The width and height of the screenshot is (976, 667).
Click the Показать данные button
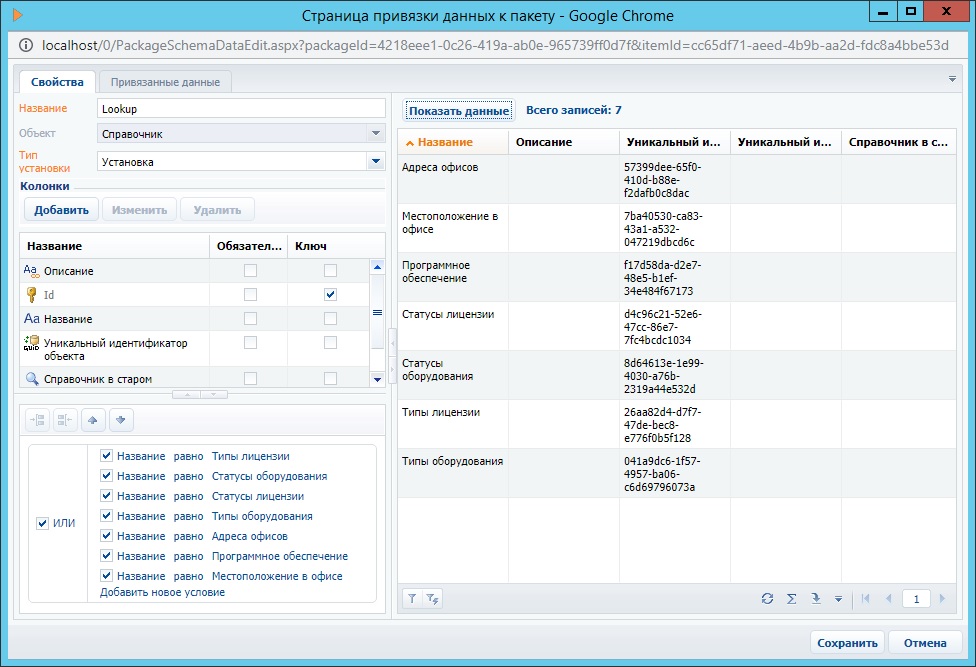pos(459,111)
